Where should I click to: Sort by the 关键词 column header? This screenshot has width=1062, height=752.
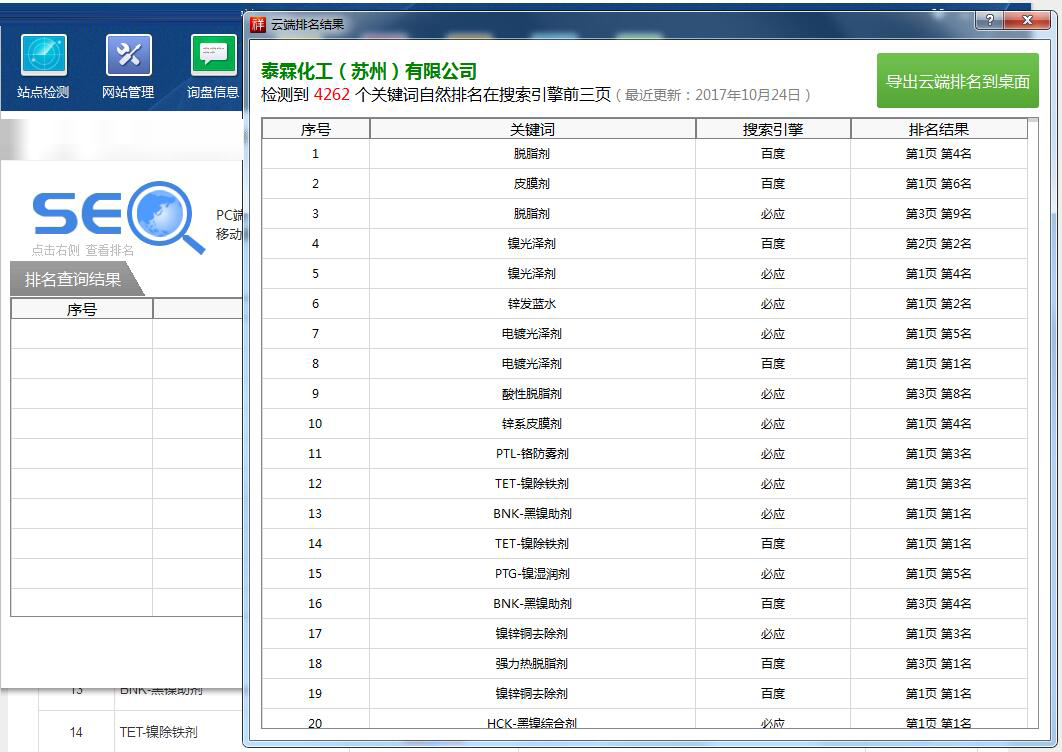tap(532, 129)
